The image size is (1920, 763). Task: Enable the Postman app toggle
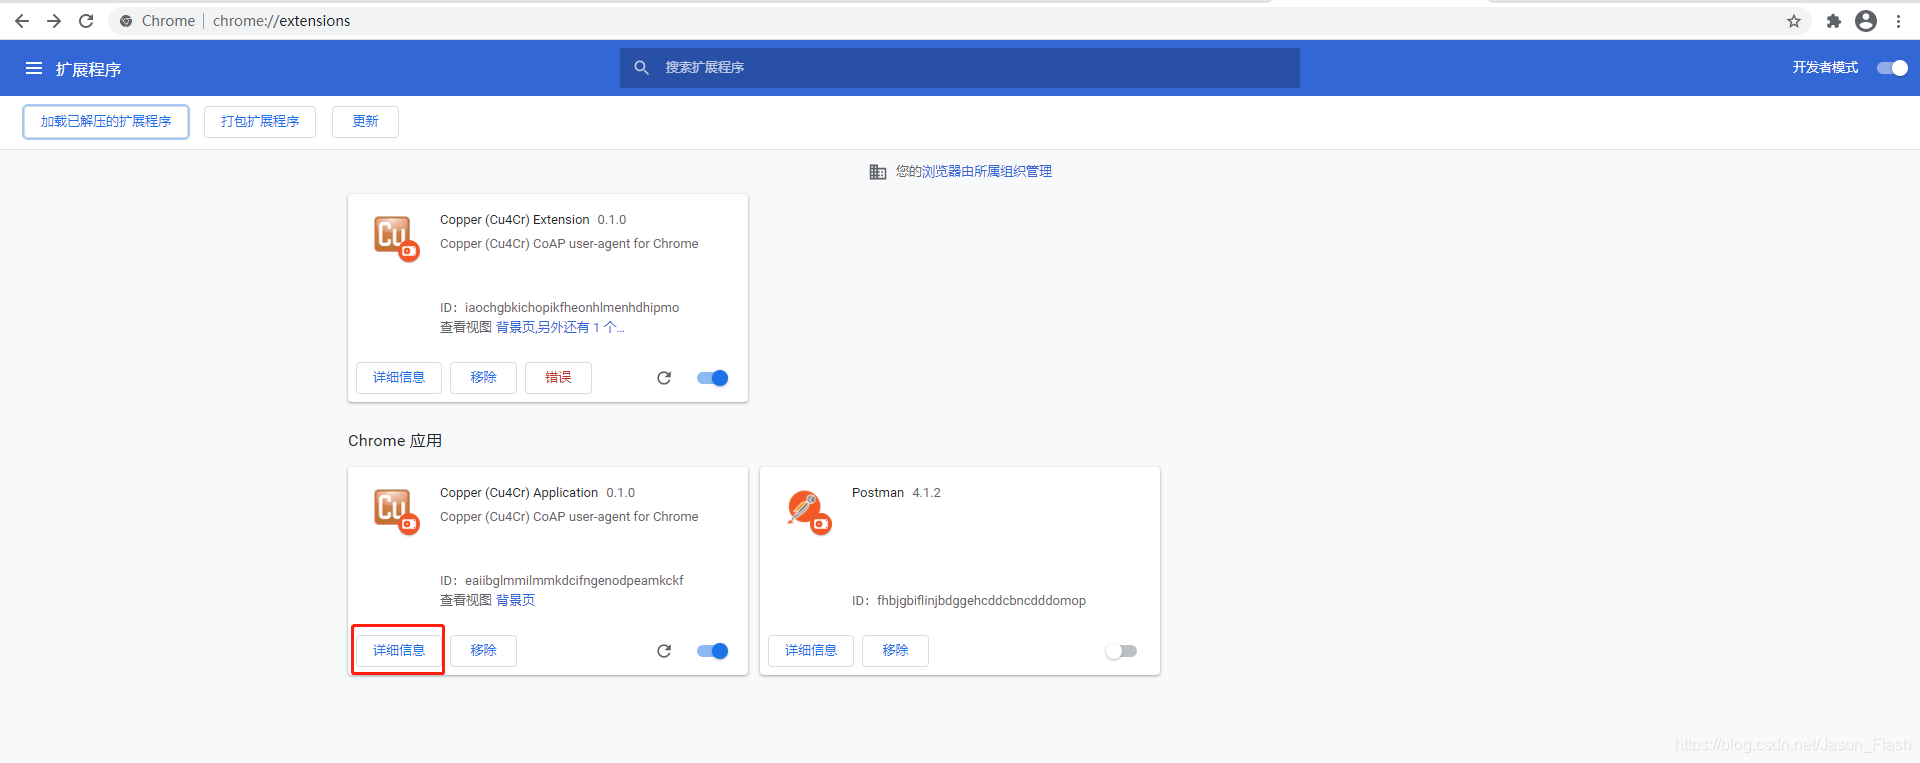(x=1121, y=651)
